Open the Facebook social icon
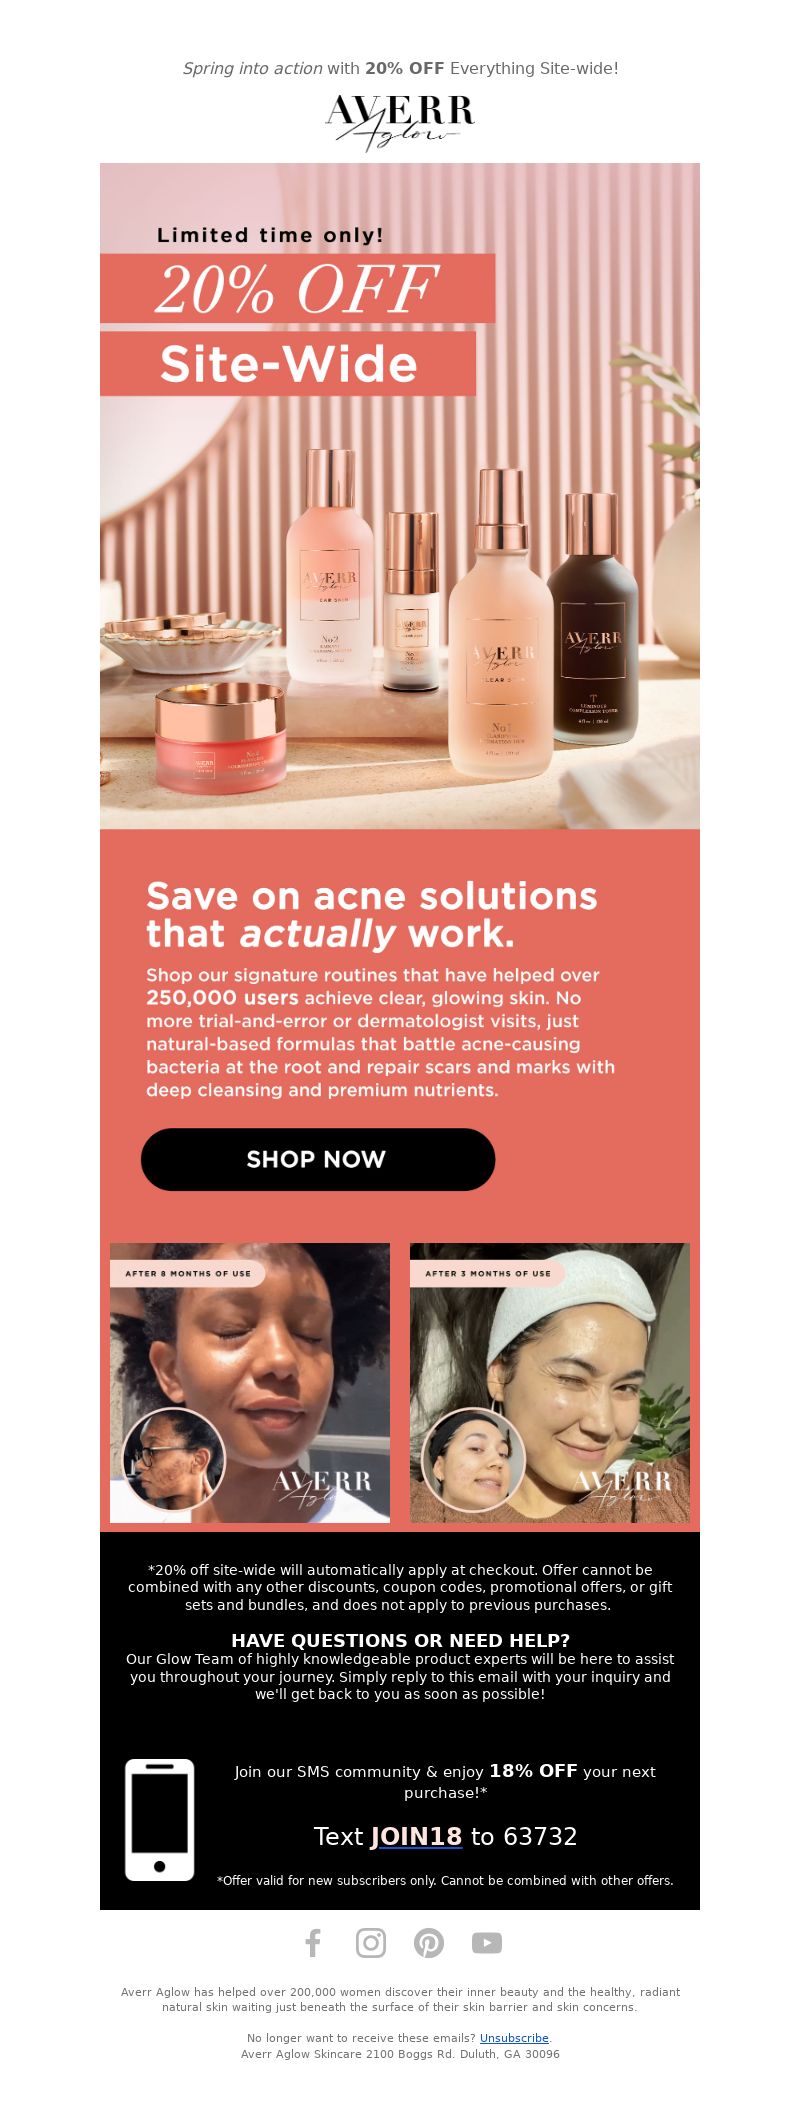800x2111 pixels. tap(313, 1943)
